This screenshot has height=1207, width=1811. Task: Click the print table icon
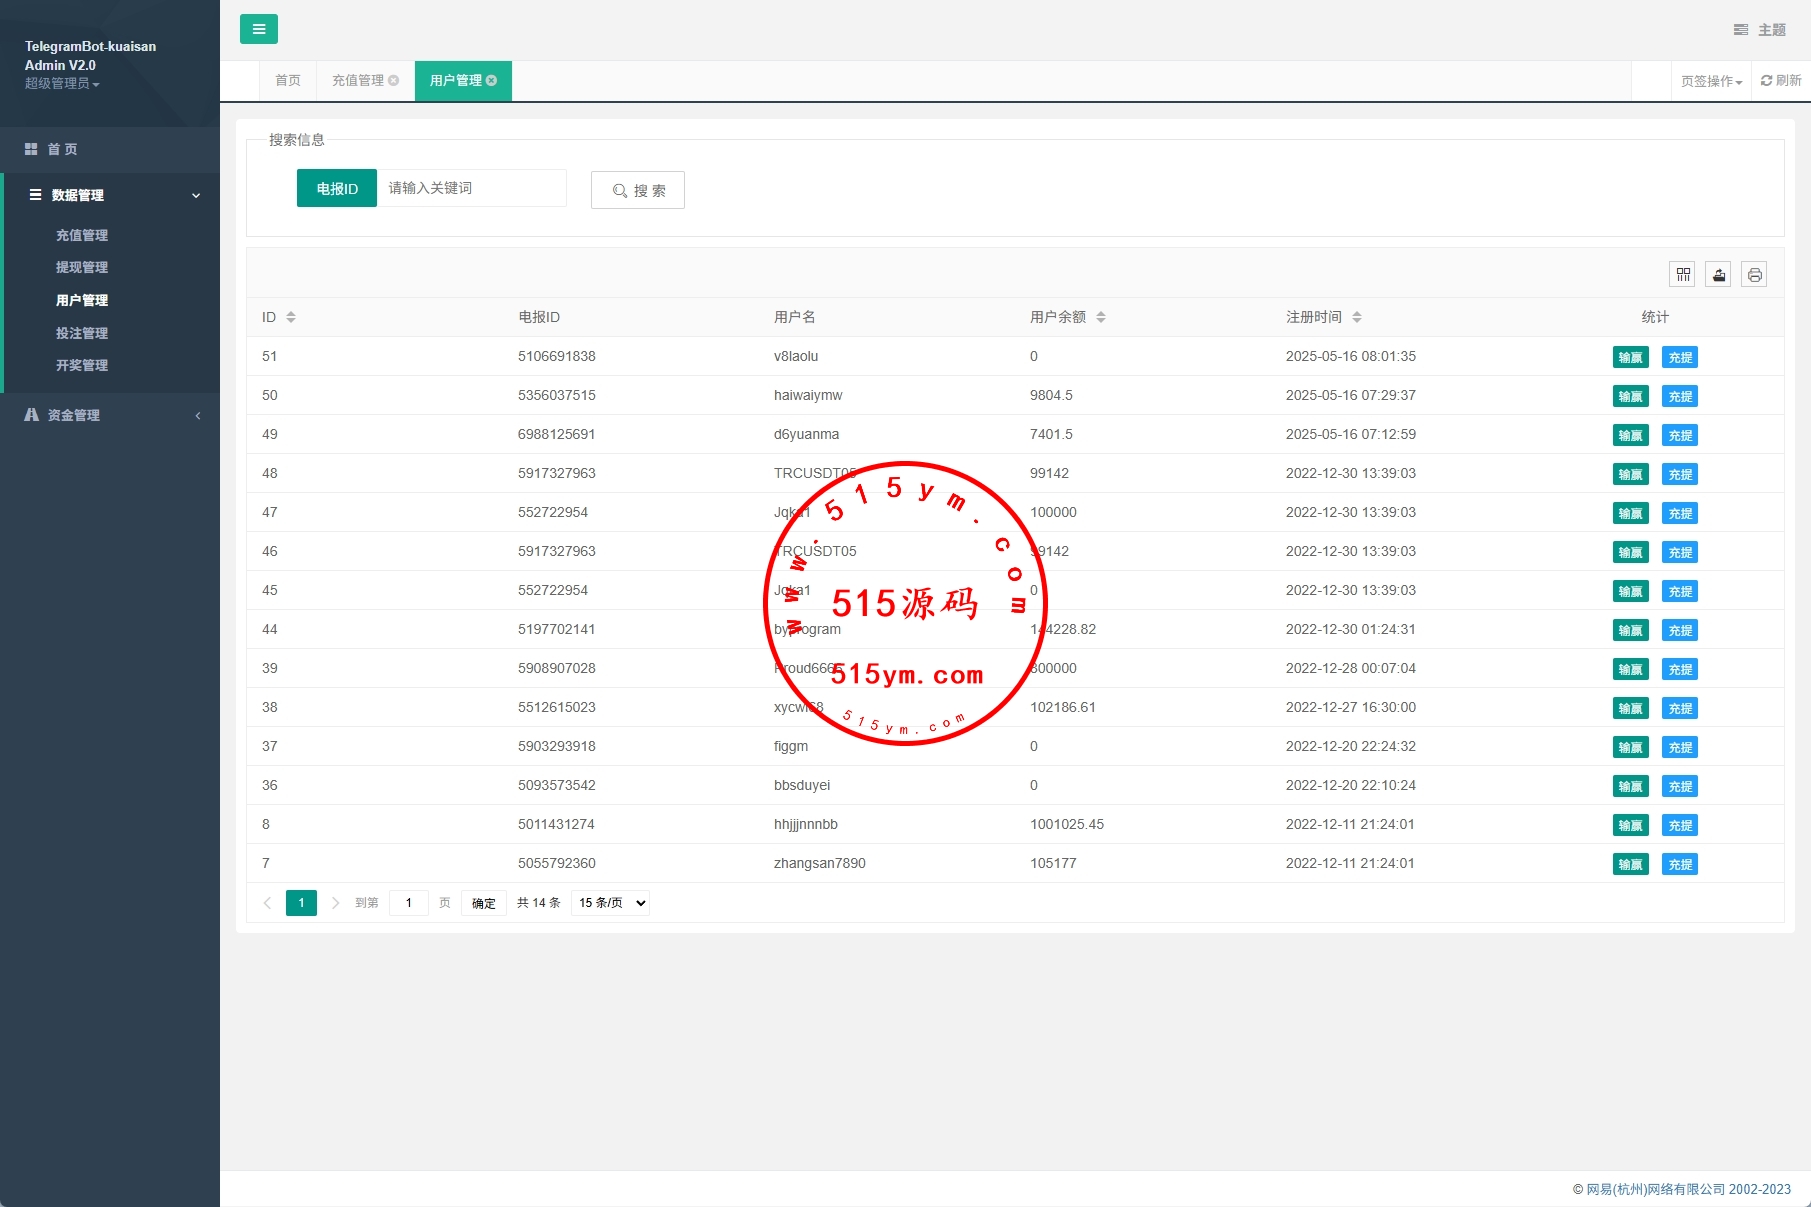click(x=1754, y=275)
